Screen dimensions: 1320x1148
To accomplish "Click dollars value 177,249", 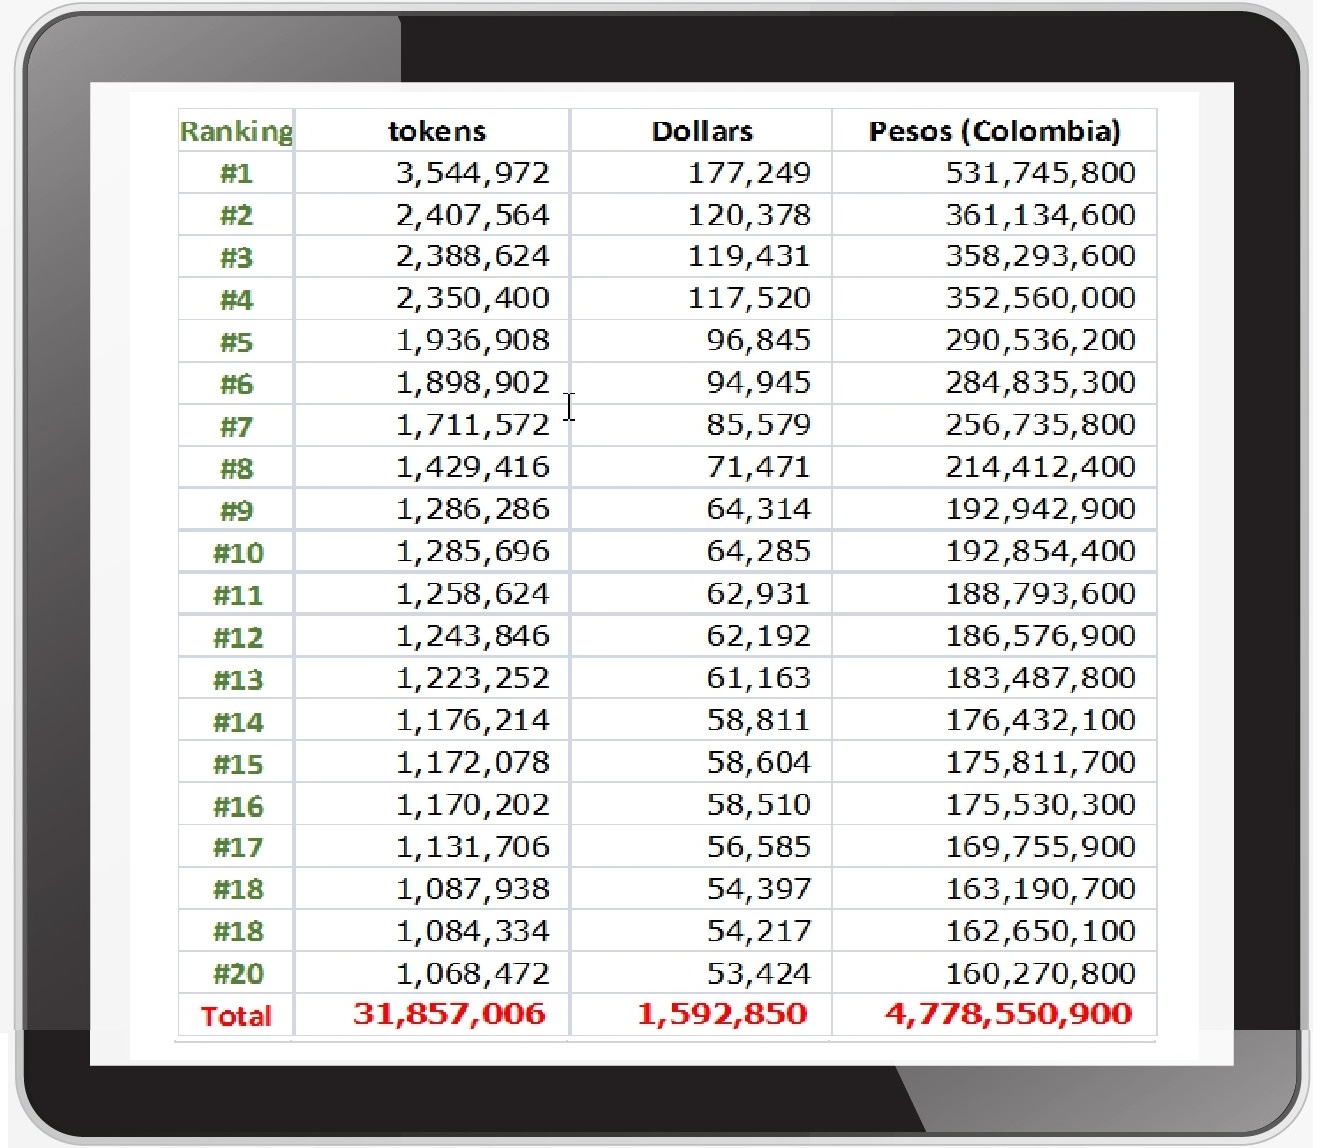I will tap(749, 173).
